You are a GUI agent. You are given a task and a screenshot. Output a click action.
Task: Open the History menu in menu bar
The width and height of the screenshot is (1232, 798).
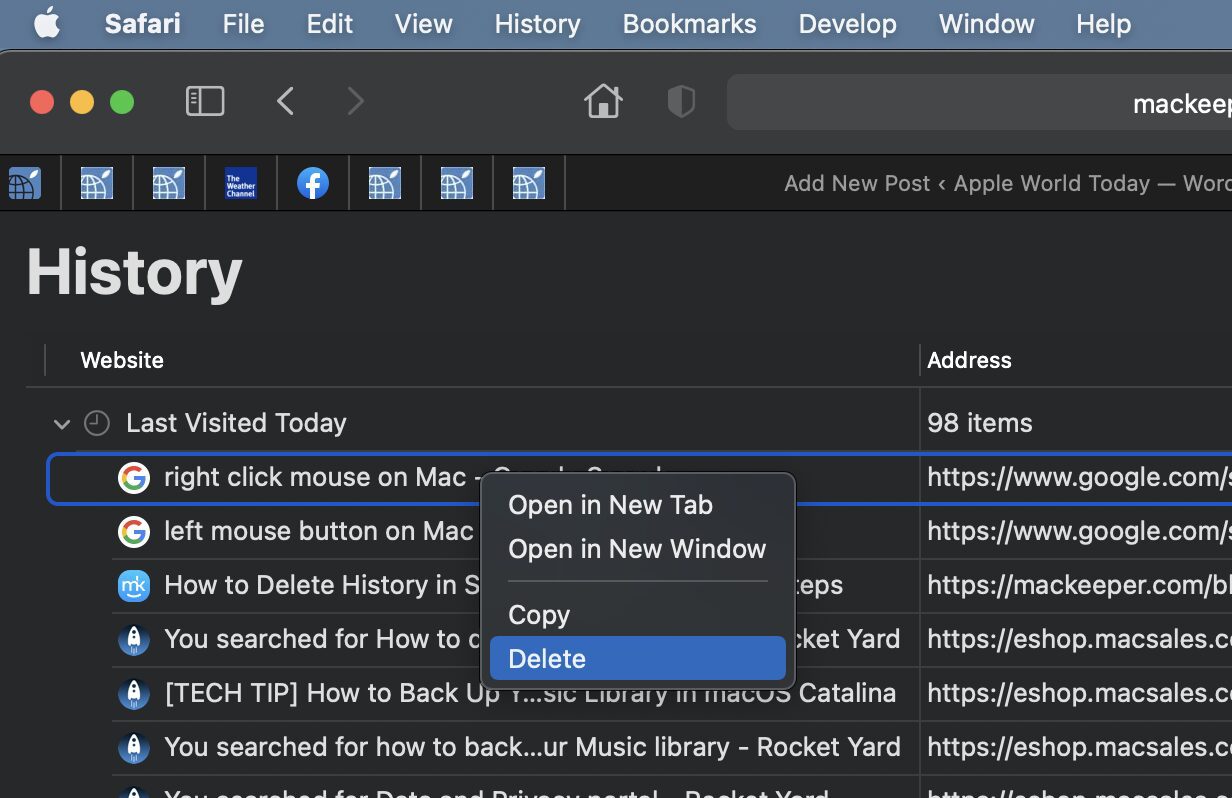click(537, 24)
